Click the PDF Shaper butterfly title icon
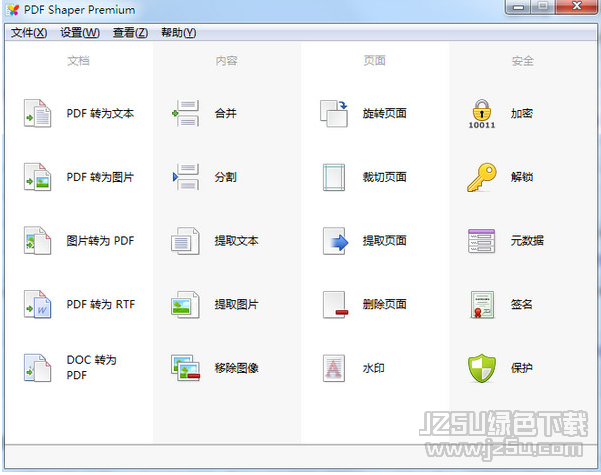 [13, 10]
